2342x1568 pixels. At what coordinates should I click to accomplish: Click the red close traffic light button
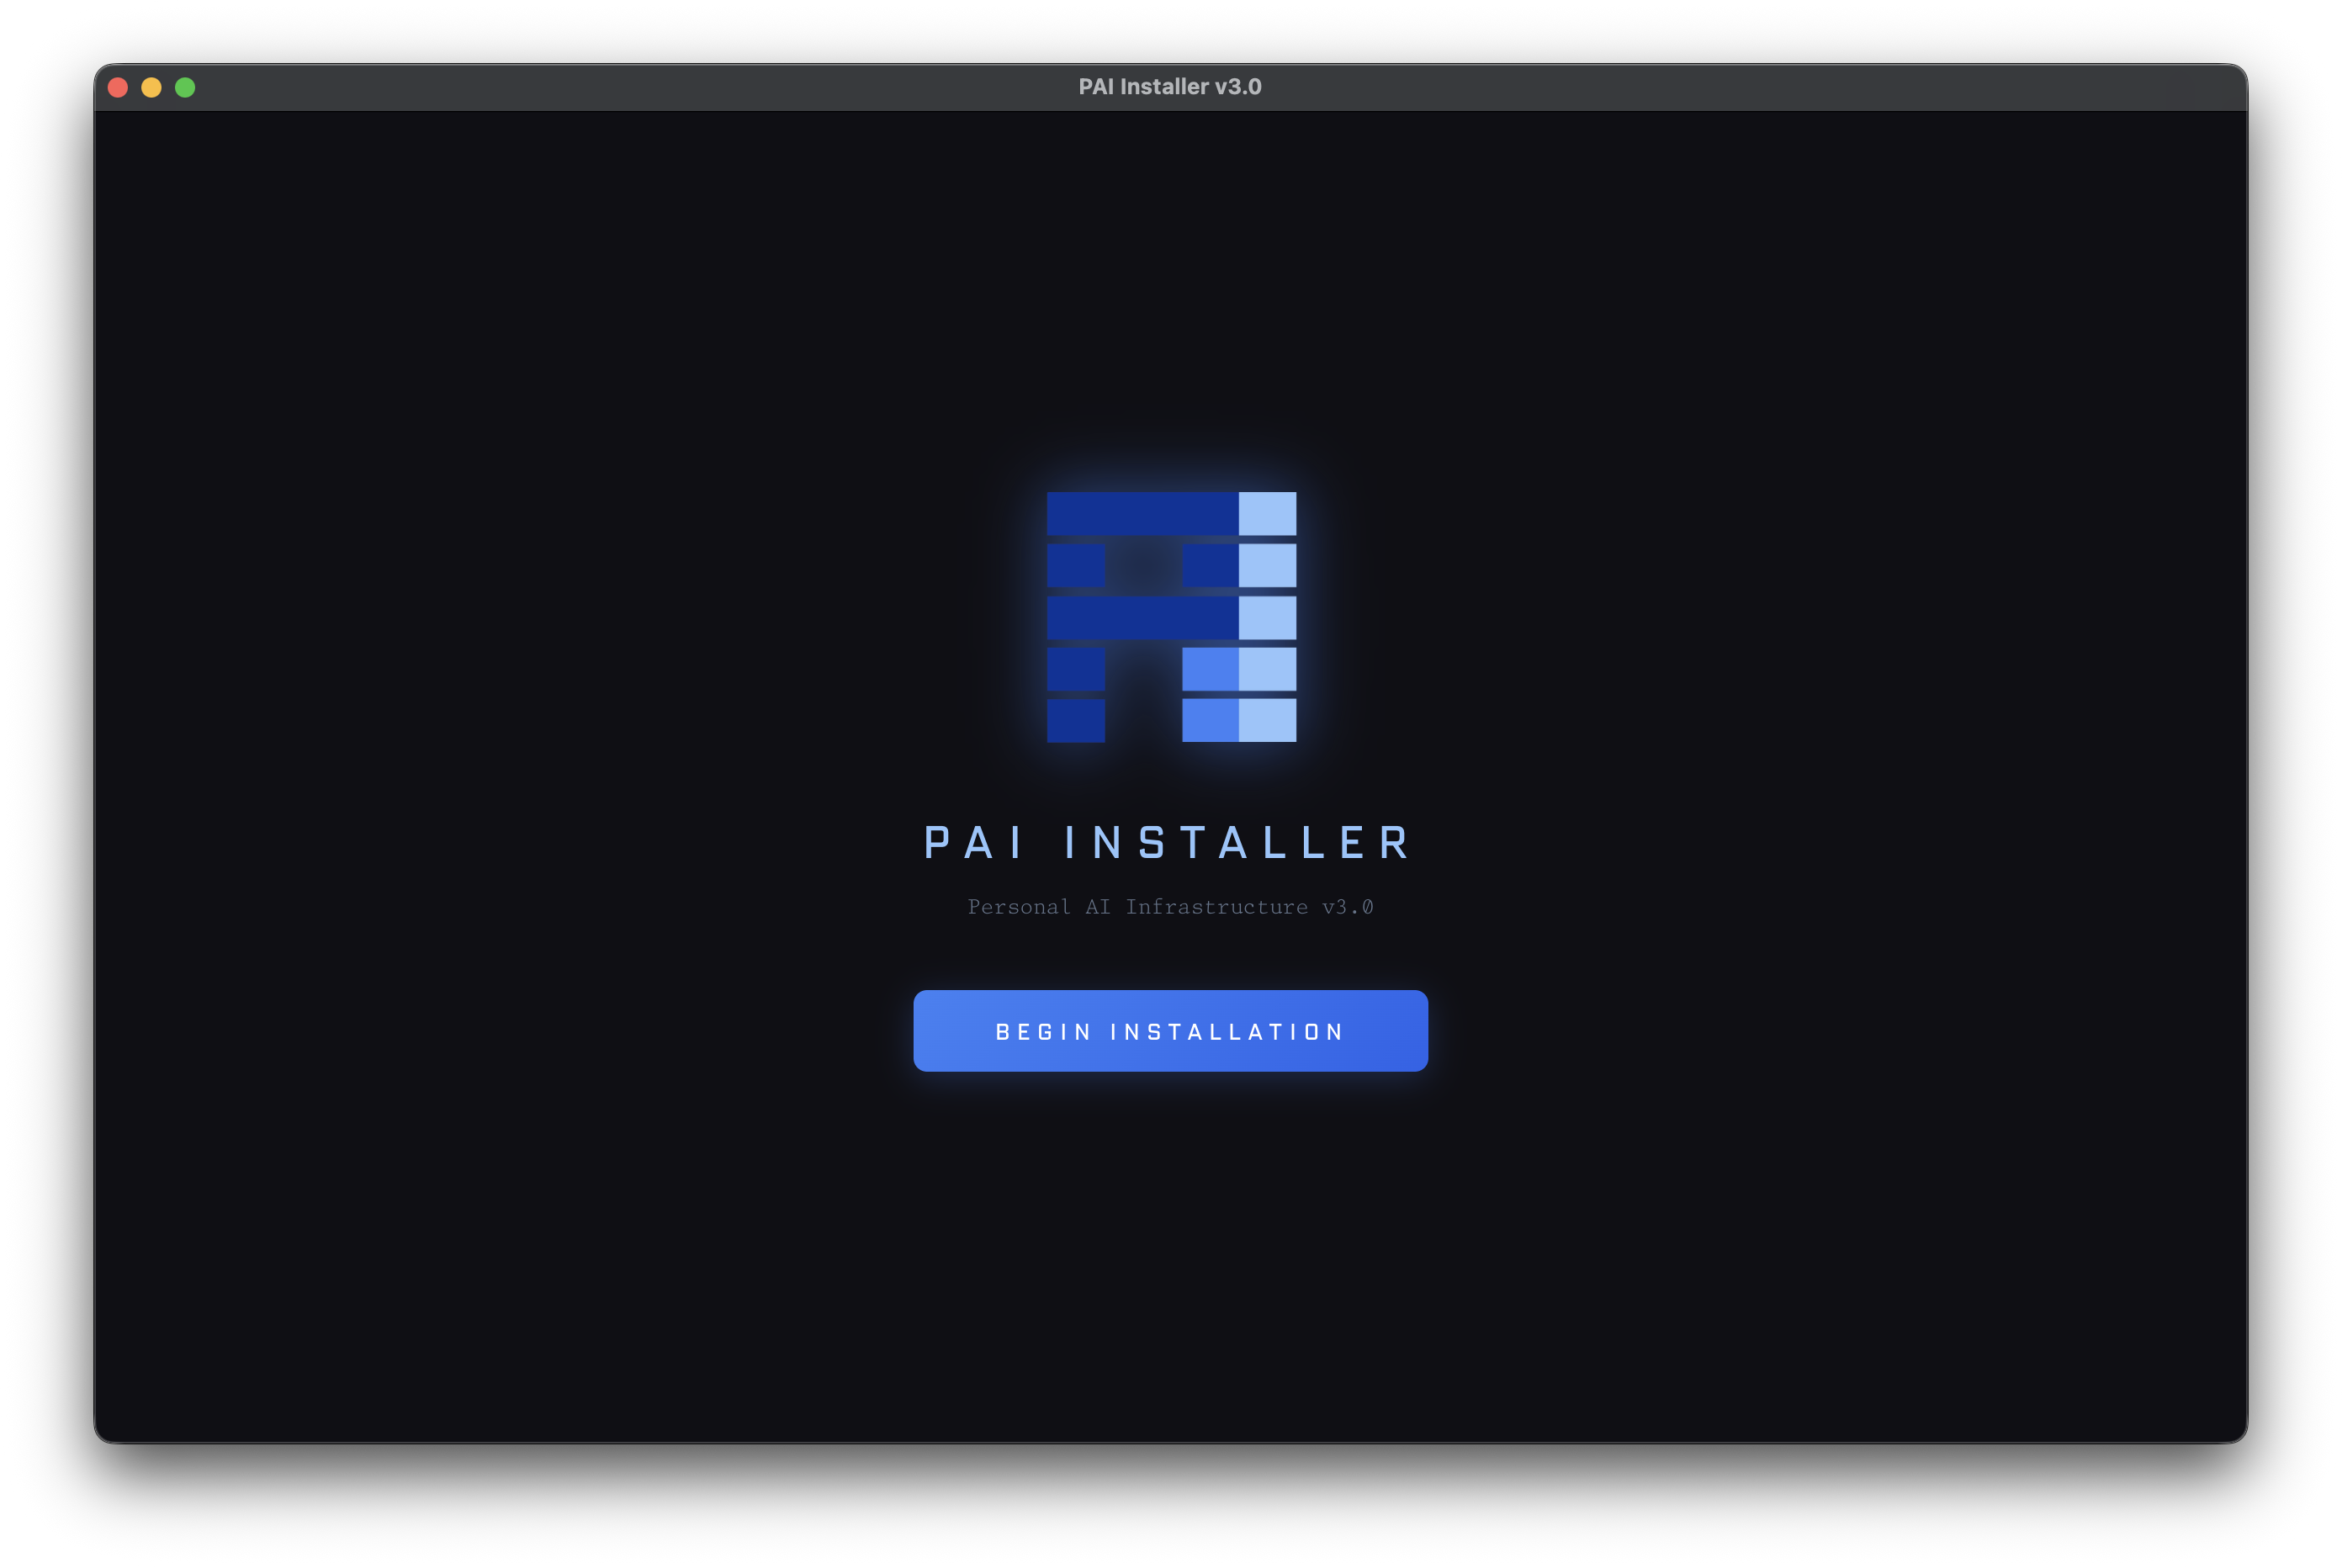pos(118,87)
